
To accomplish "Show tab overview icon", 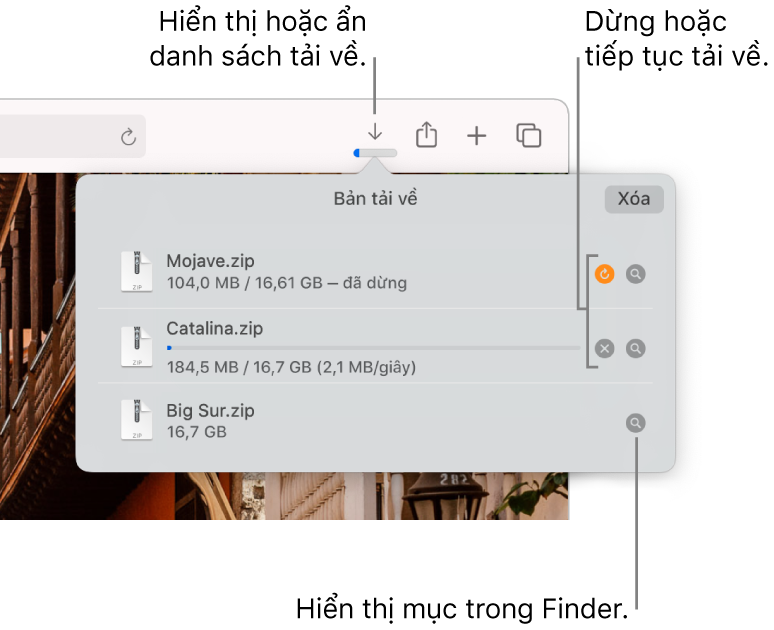I will 529,135.
